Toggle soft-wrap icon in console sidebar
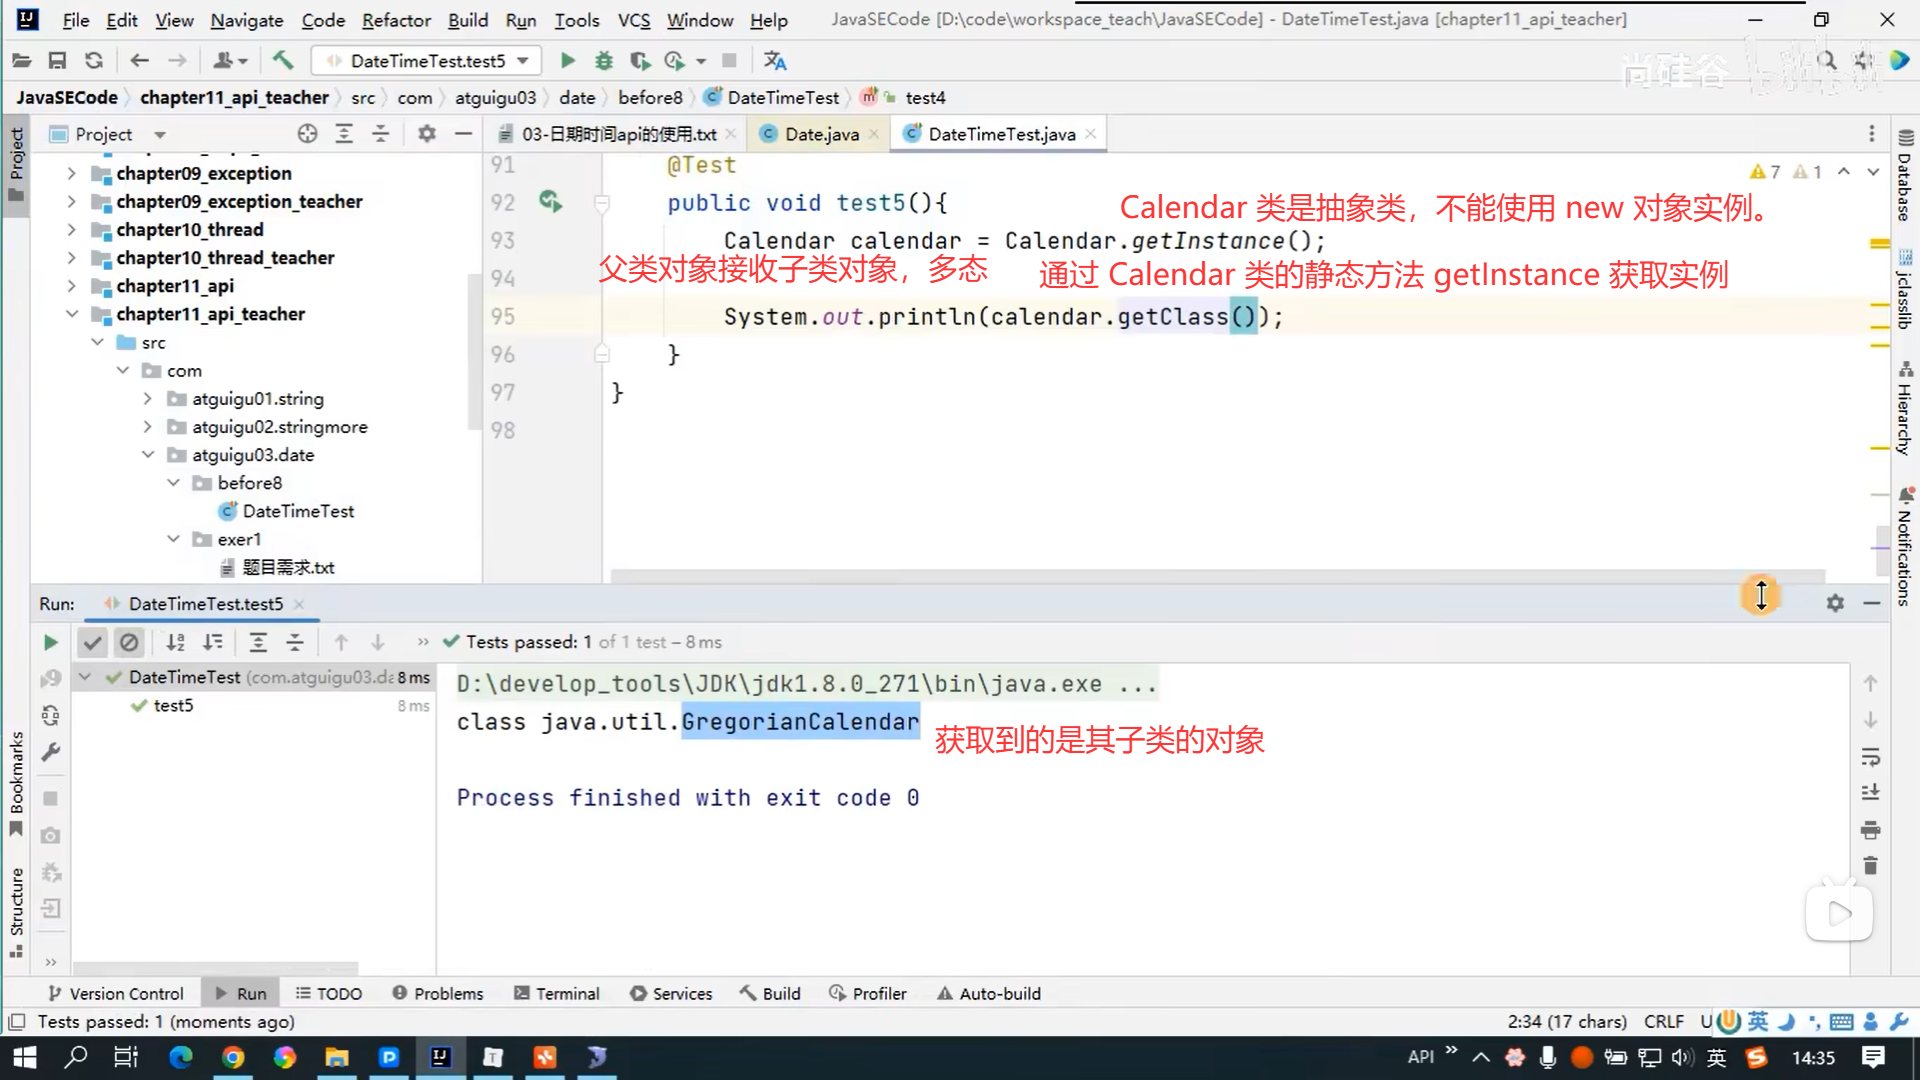This screenshot has height=1080, width=1920. (1870, 757)
